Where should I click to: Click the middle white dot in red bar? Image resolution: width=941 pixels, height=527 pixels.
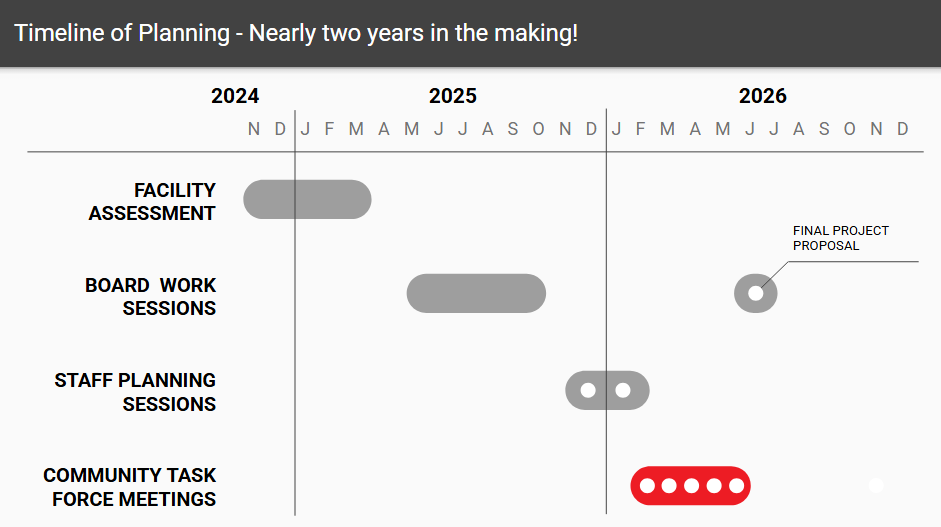tap(691, 486)
